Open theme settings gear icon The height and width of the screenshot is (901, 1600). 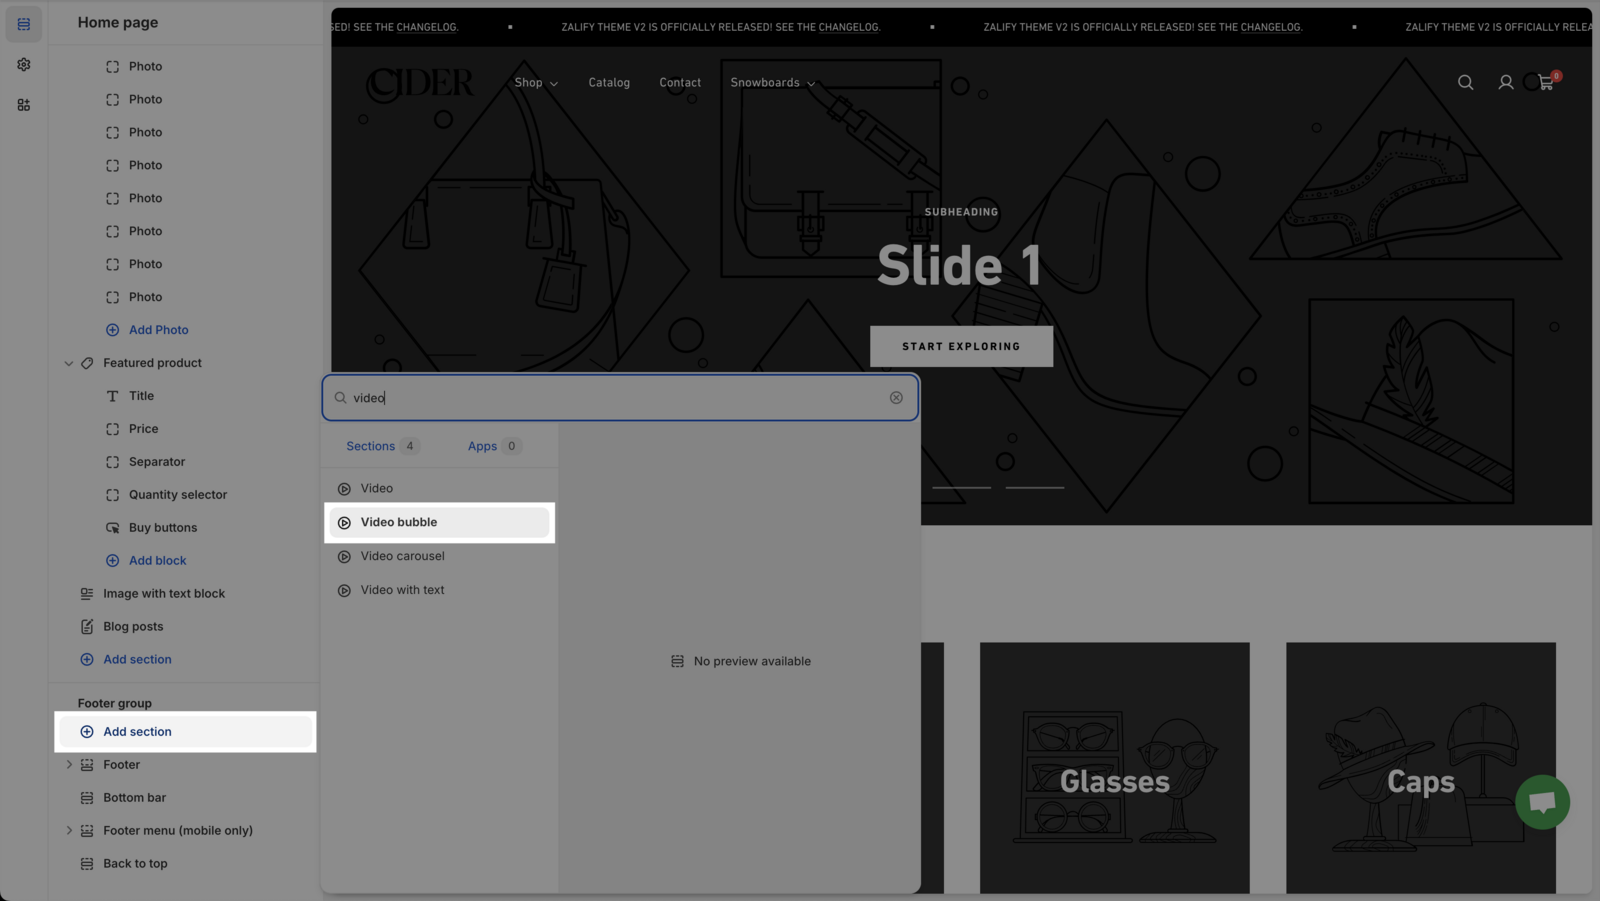(24, 64)
